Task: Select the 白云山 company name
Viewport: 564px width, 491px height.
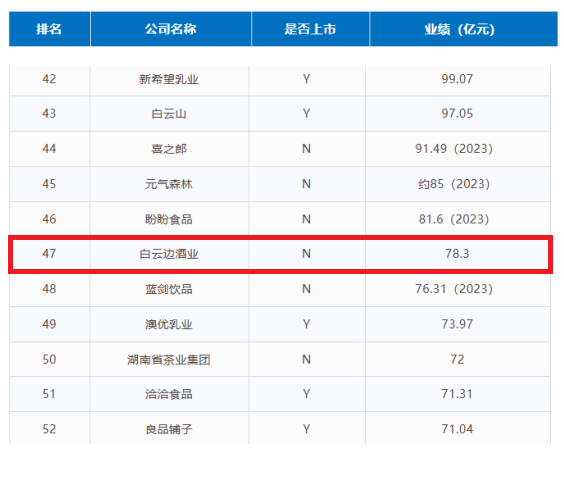Action: pyautogui.click(x=169, y=114)
